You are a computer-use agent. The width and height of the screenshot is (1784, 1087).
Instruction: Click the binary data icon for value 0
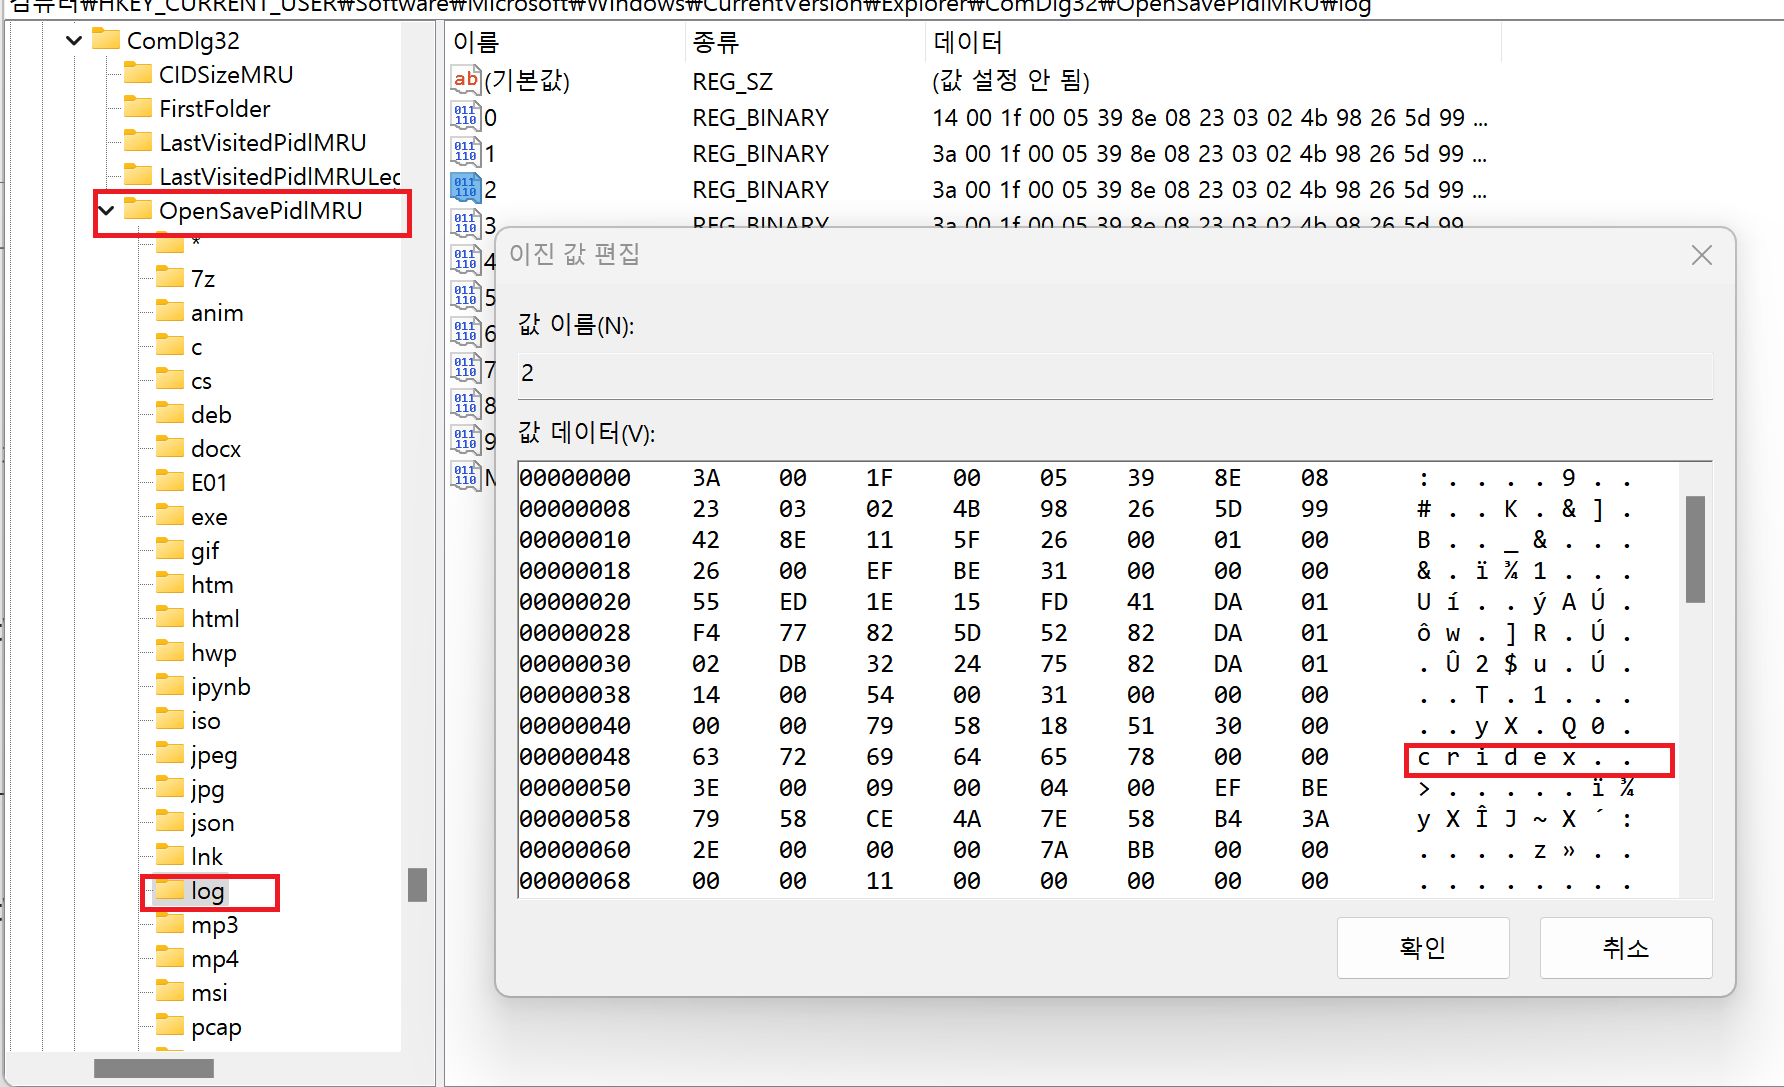[x=465, y=116]
